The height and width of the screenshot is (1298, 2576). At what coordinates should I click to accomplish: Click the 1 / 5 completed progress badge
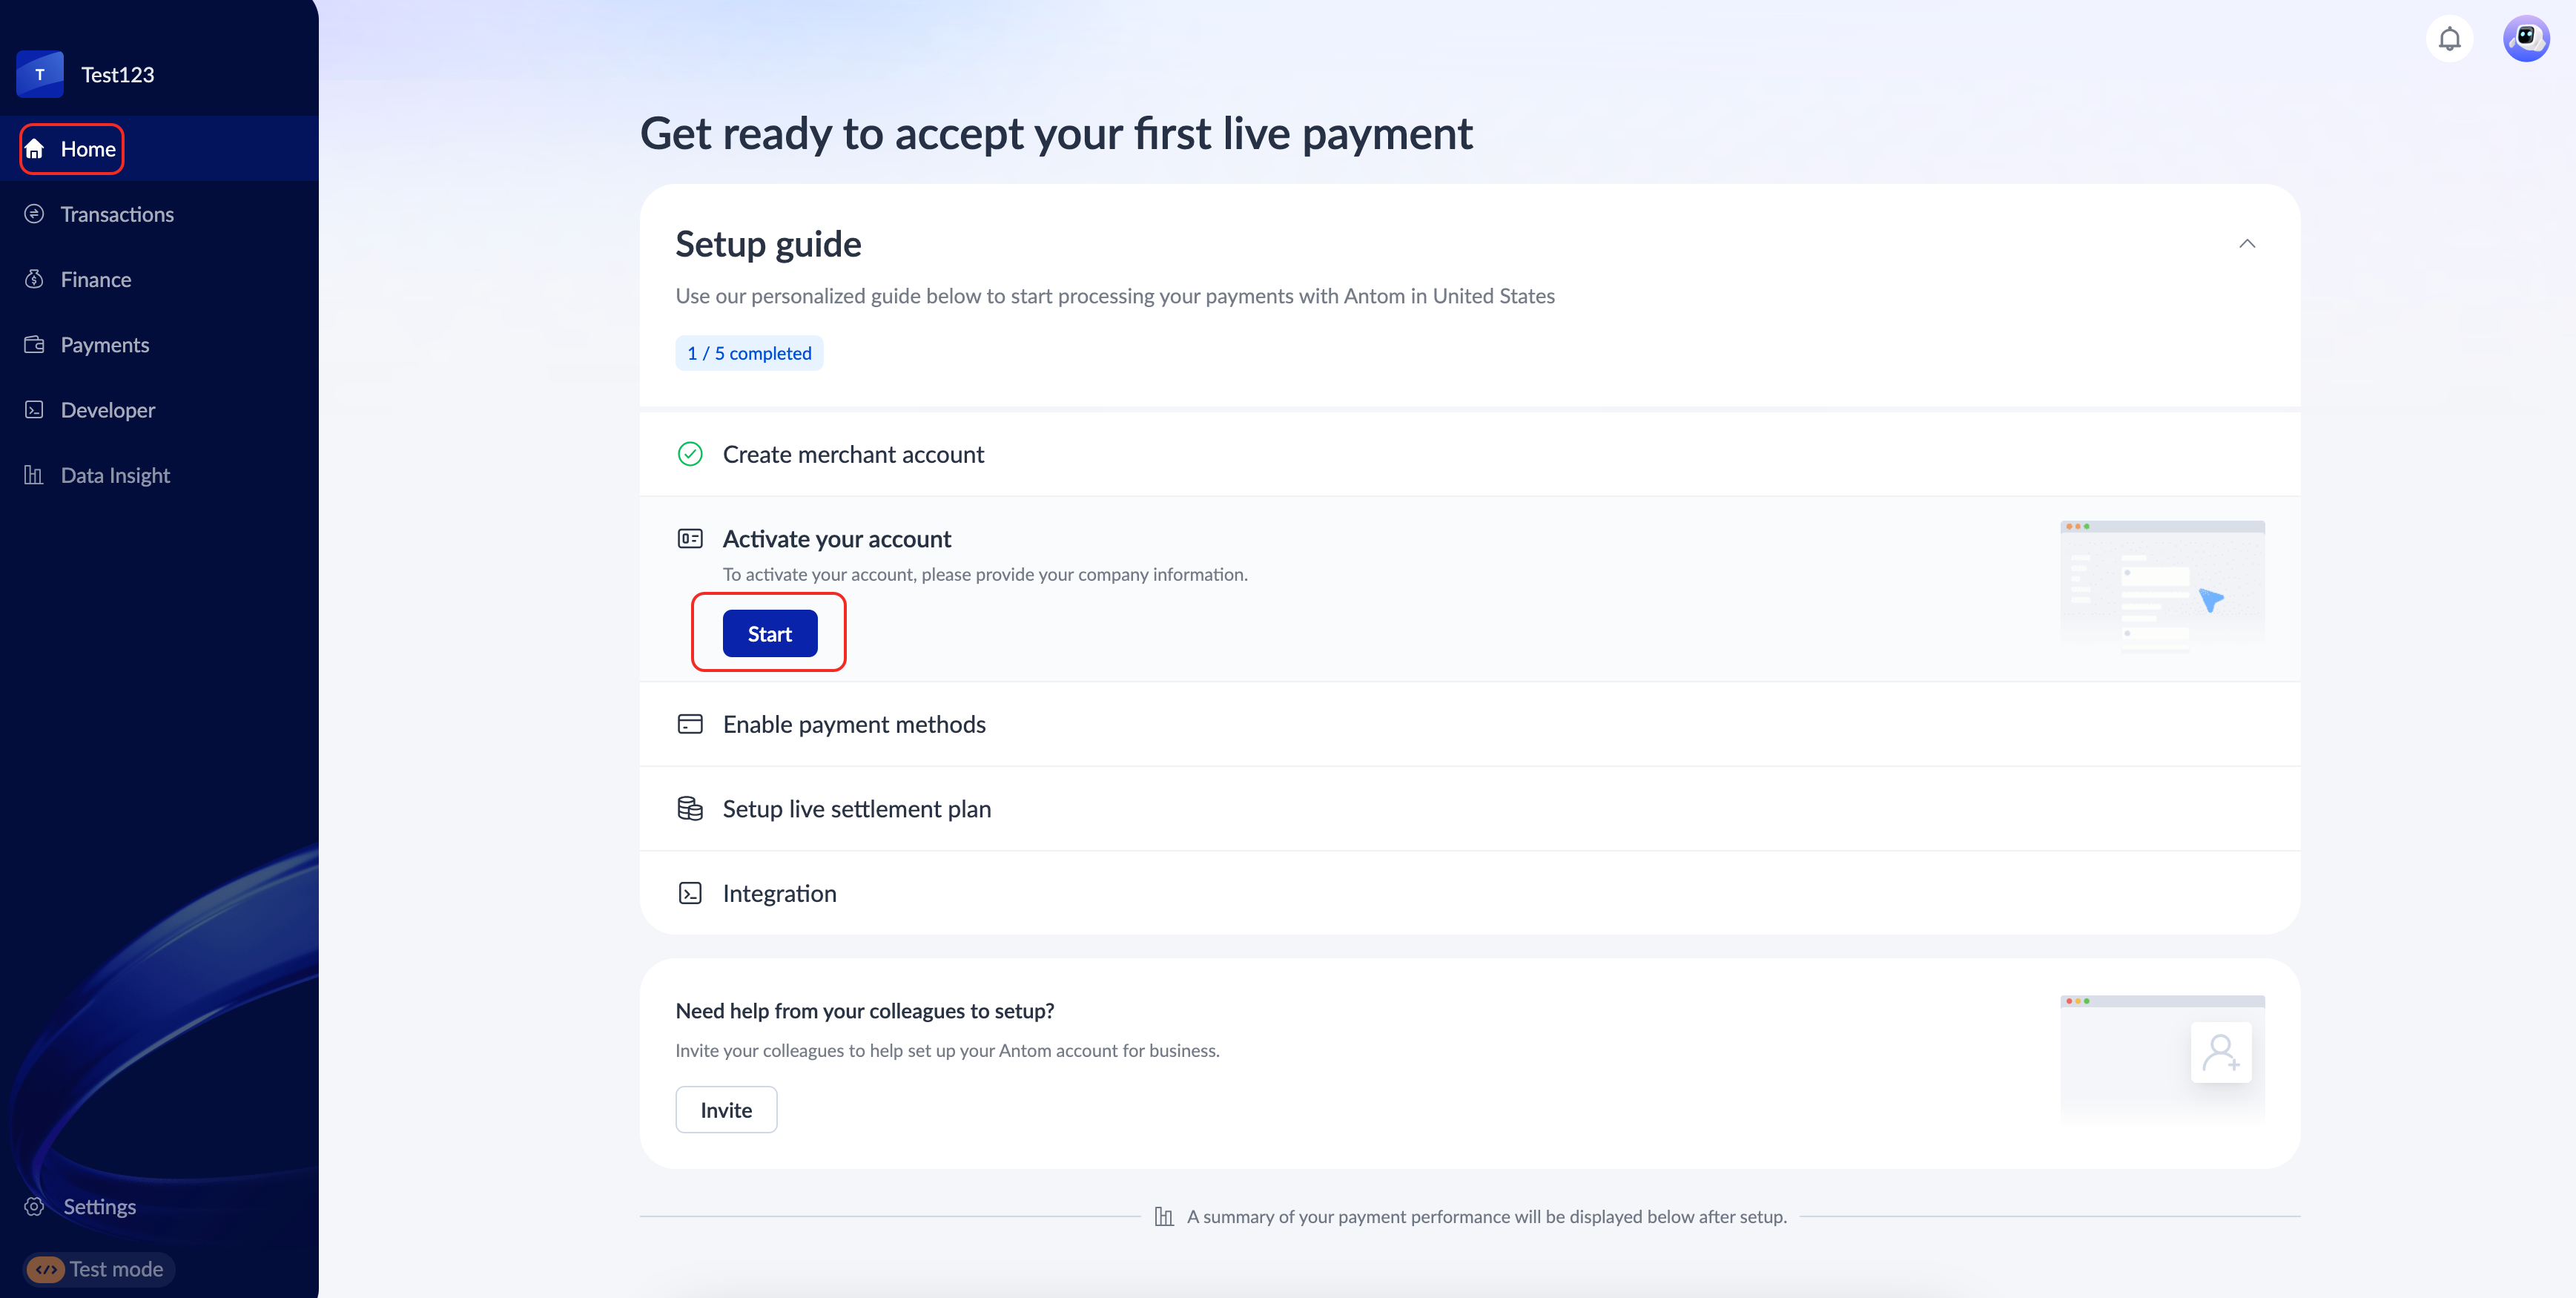point(749,353)
